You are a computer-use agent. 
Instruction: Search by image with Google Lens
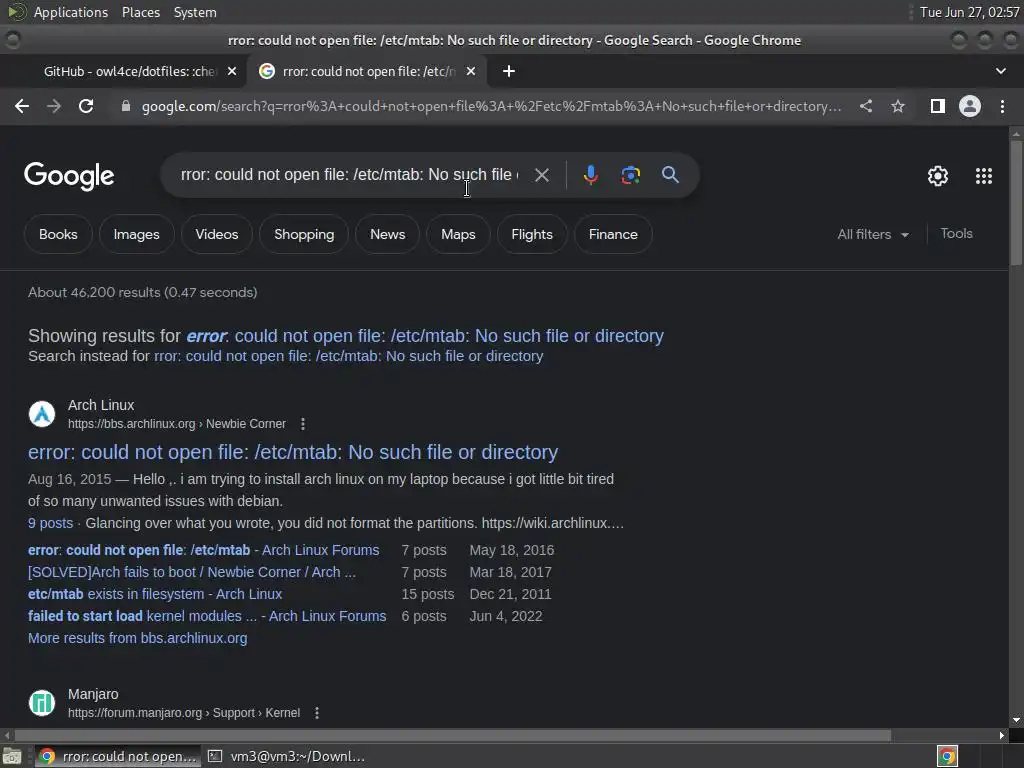point(630,175)
